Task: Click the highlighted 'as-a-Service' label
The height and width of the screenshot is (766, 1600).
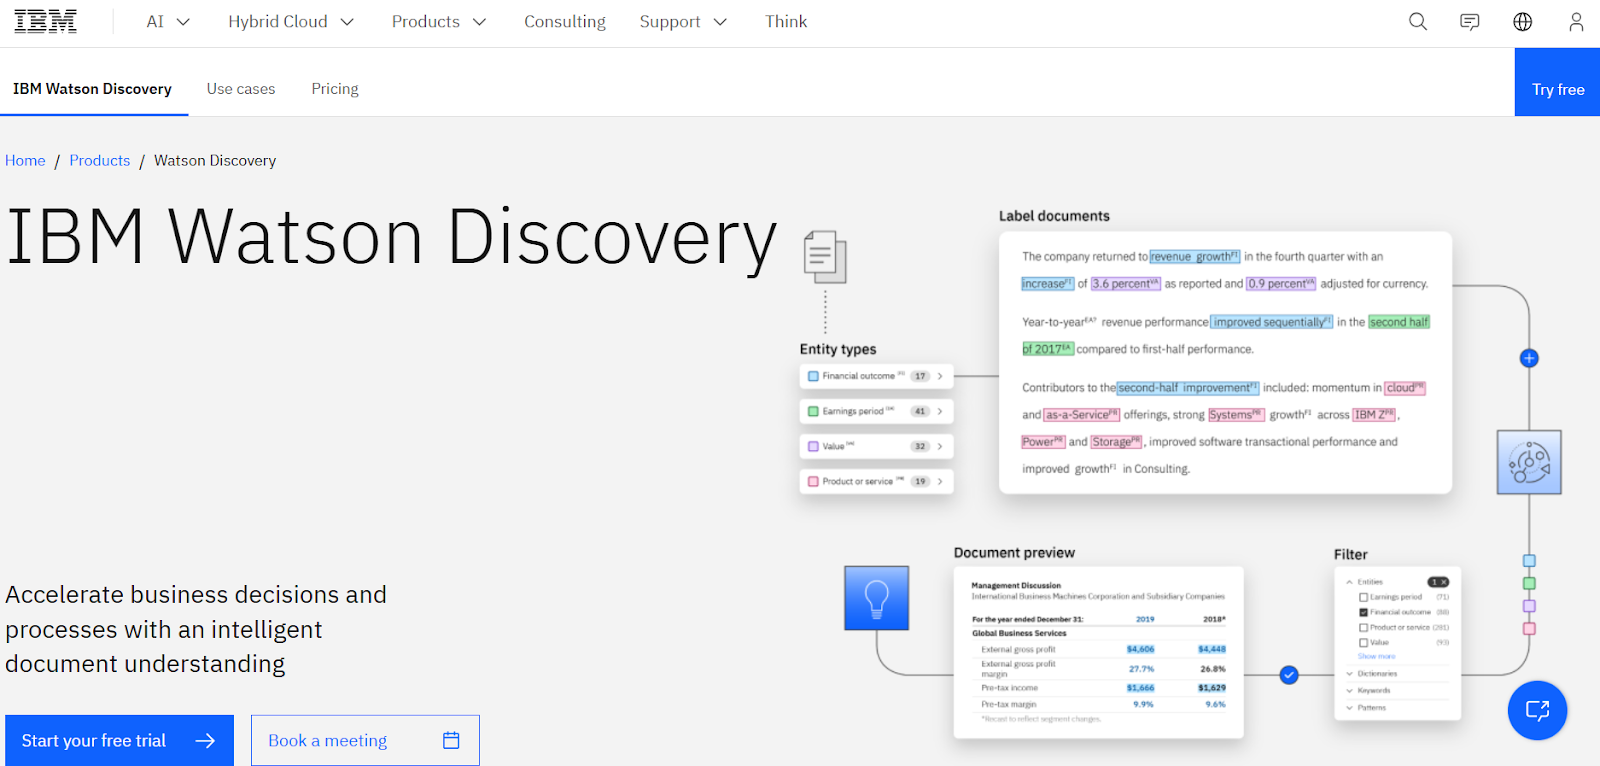Action: tap(1081, 415)
